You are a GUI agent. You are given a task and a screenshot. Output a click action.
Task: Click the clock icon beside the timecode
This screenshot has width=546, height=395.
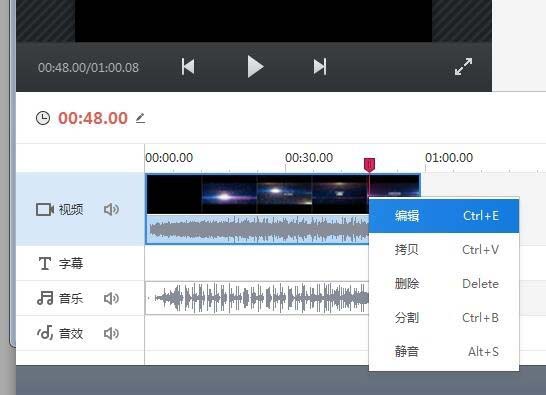pos(43,118)
